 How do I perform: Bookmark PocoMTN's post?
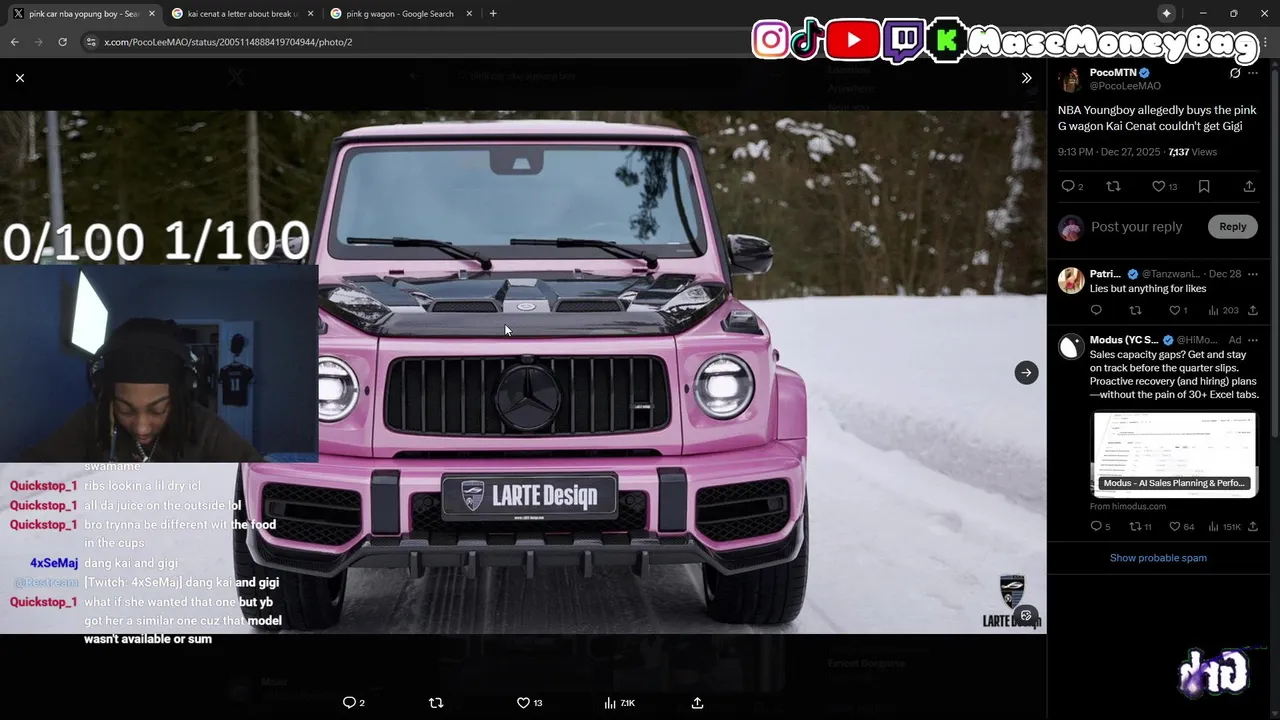click(1204, 186)
